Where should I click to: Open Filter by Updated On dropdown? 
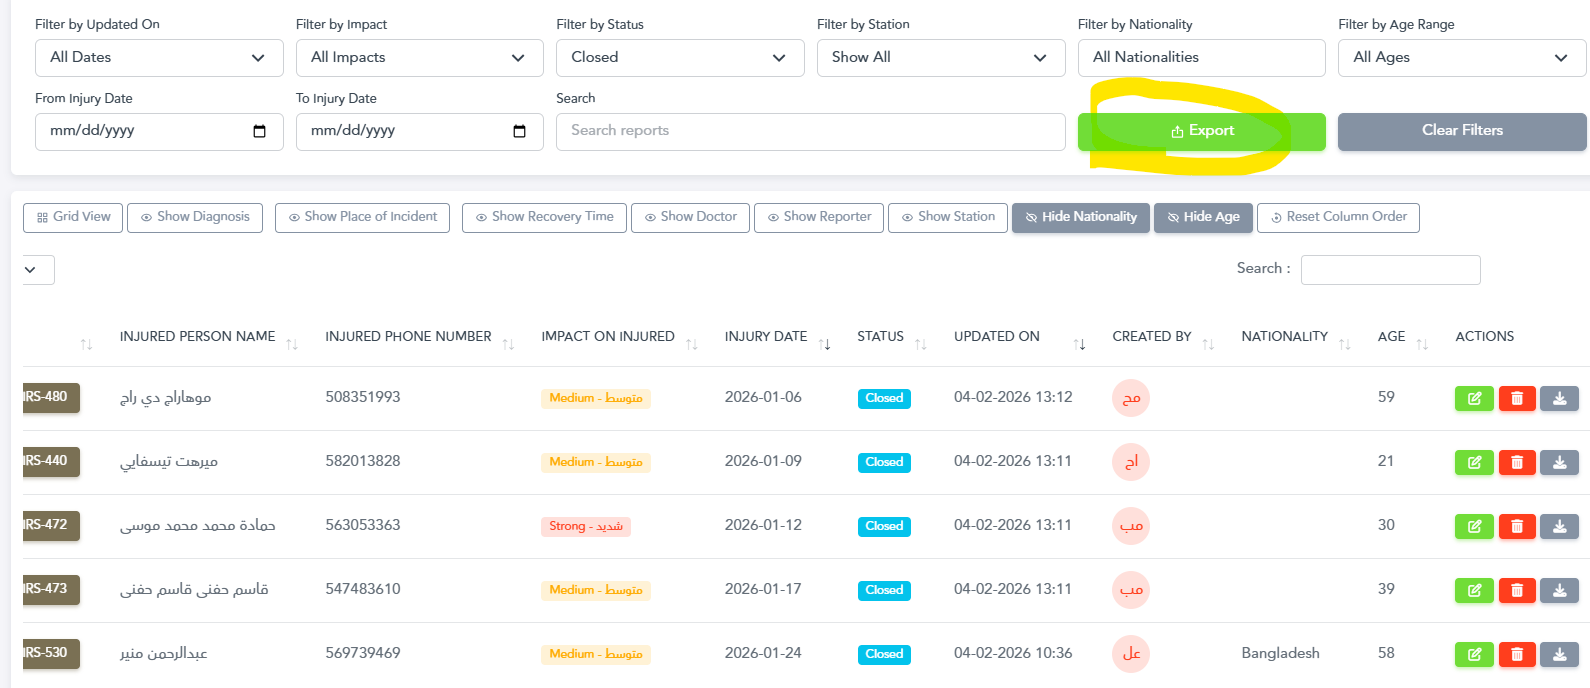pos(159,58)
